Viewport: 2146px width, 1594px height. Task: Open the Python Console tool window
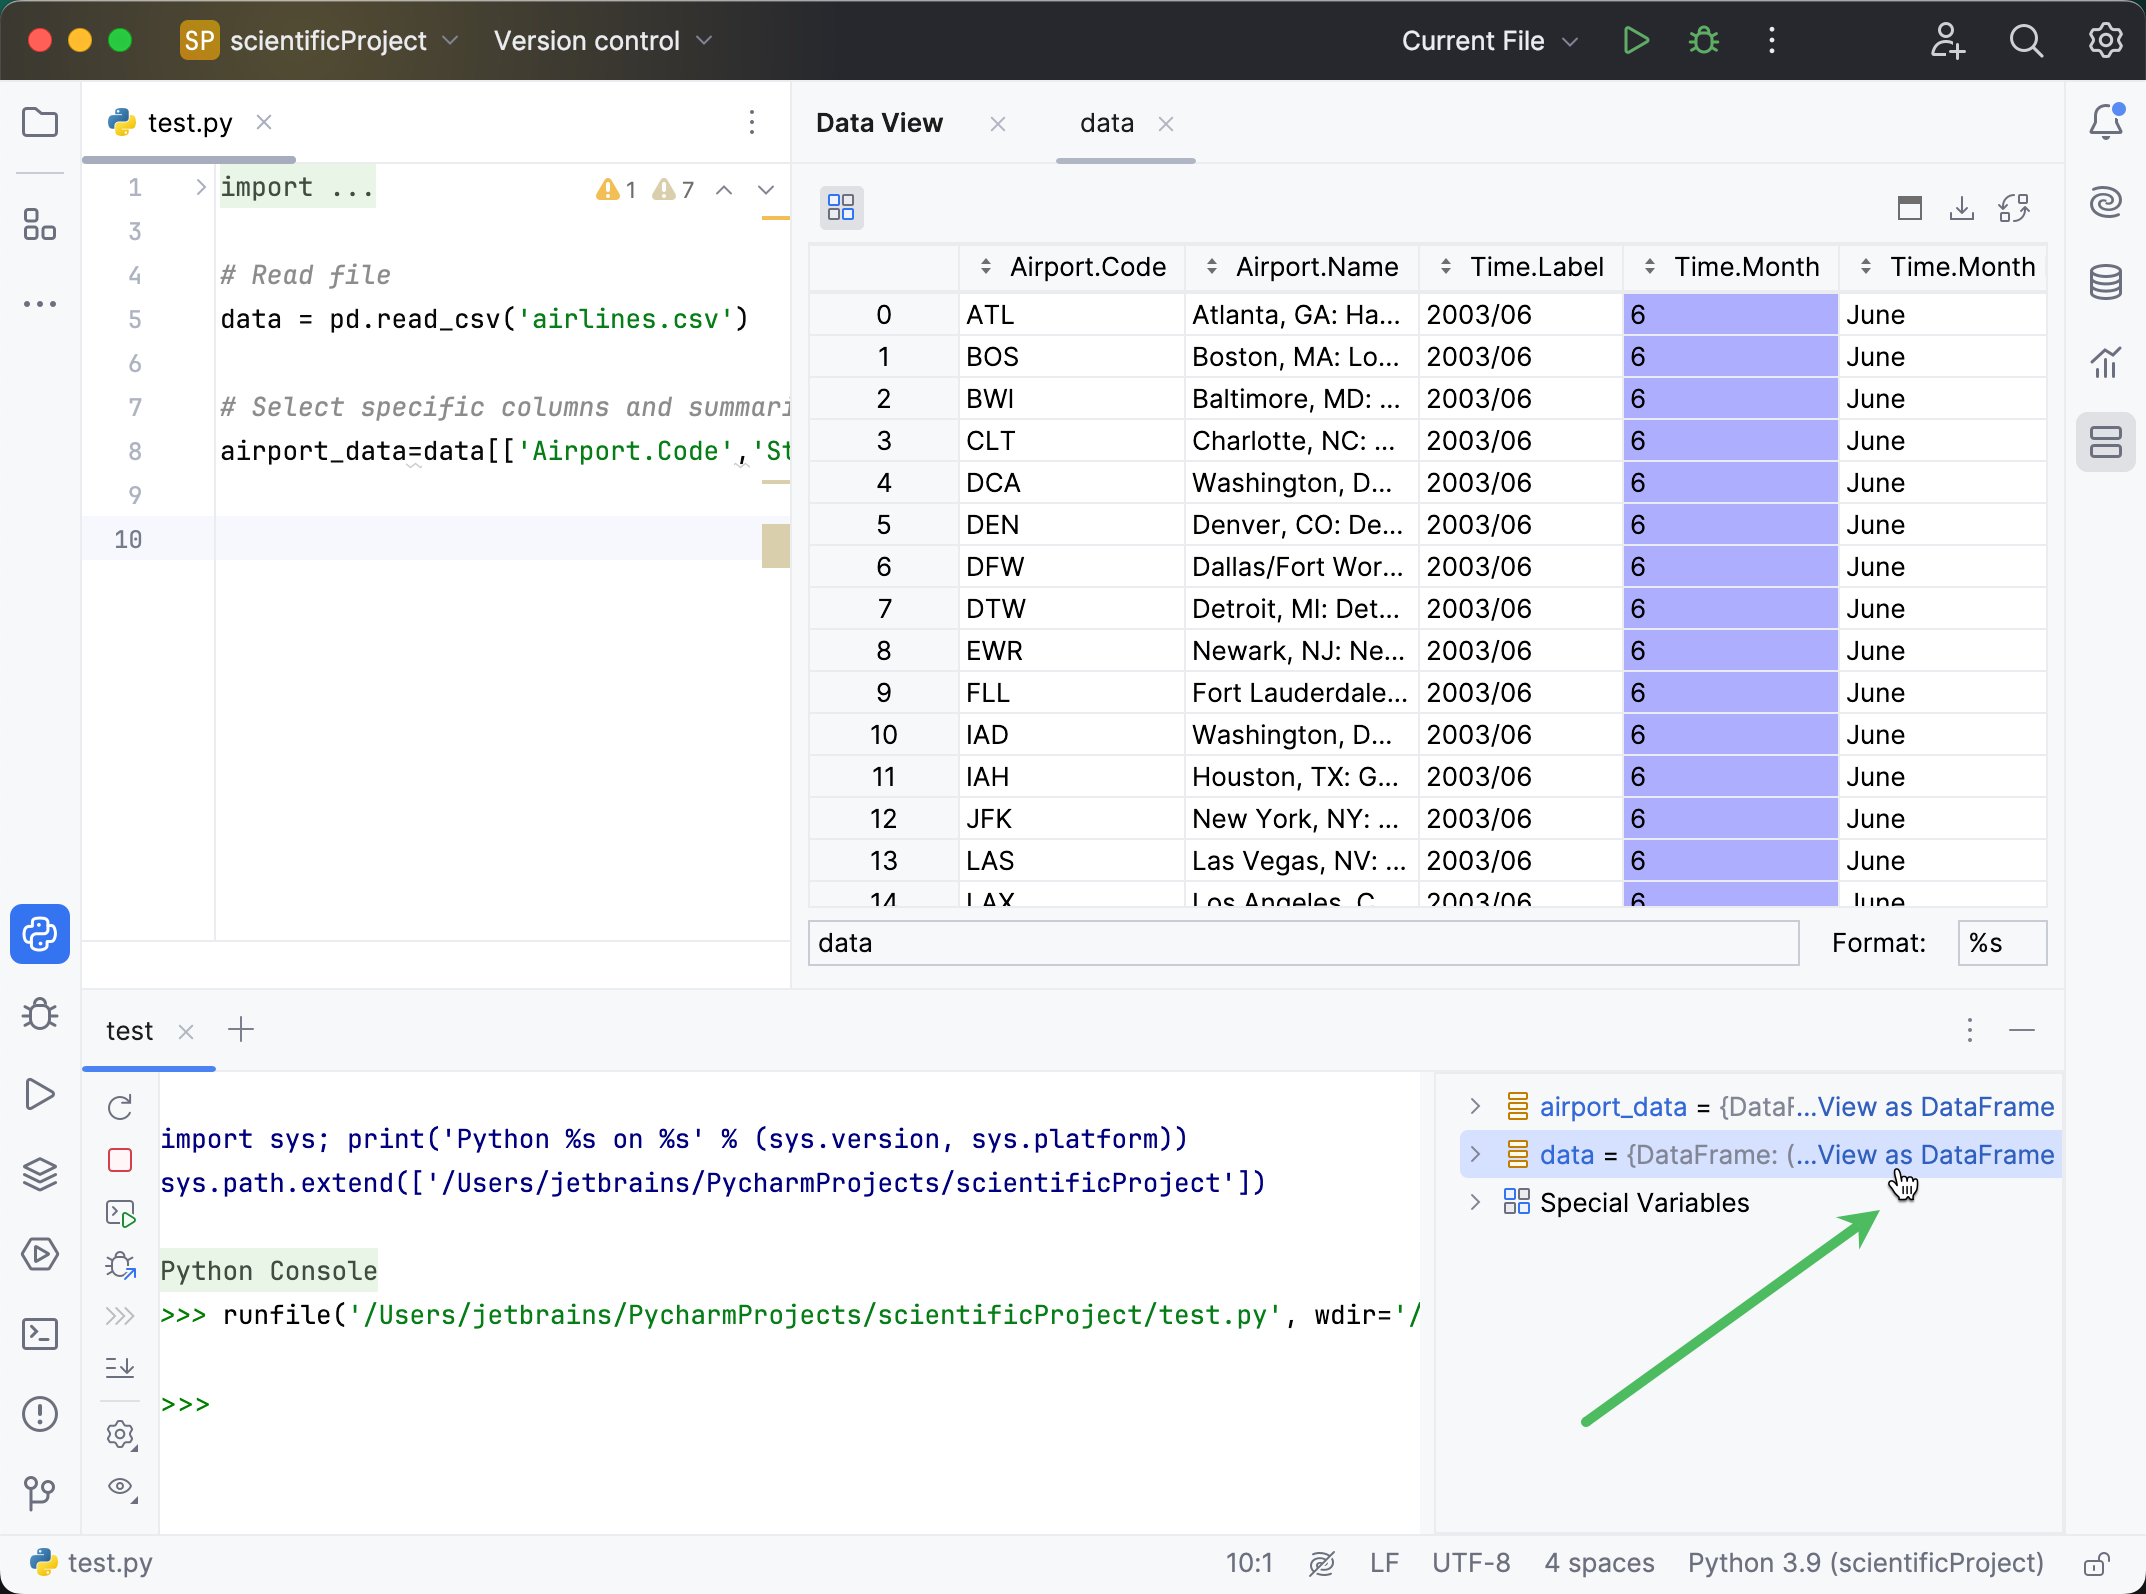point(39,934)
